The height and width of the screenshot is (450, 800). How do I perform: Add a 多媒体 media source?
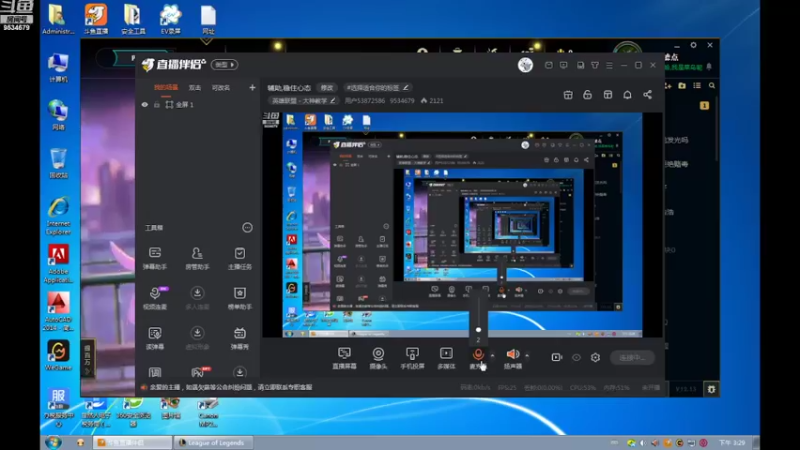click(446, 358)
